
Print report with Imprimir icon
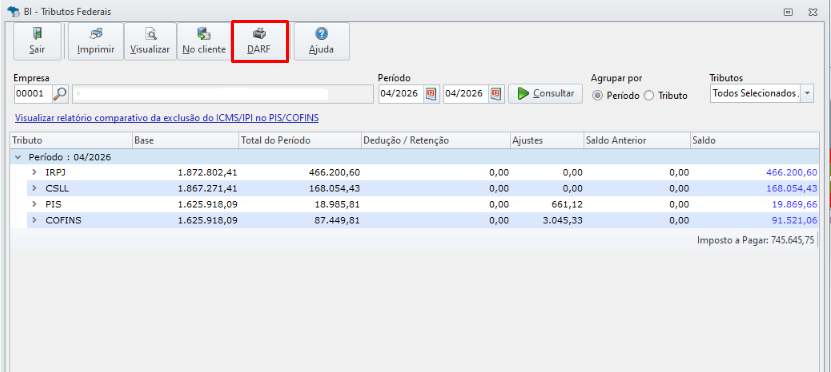[x=96, y=34]
